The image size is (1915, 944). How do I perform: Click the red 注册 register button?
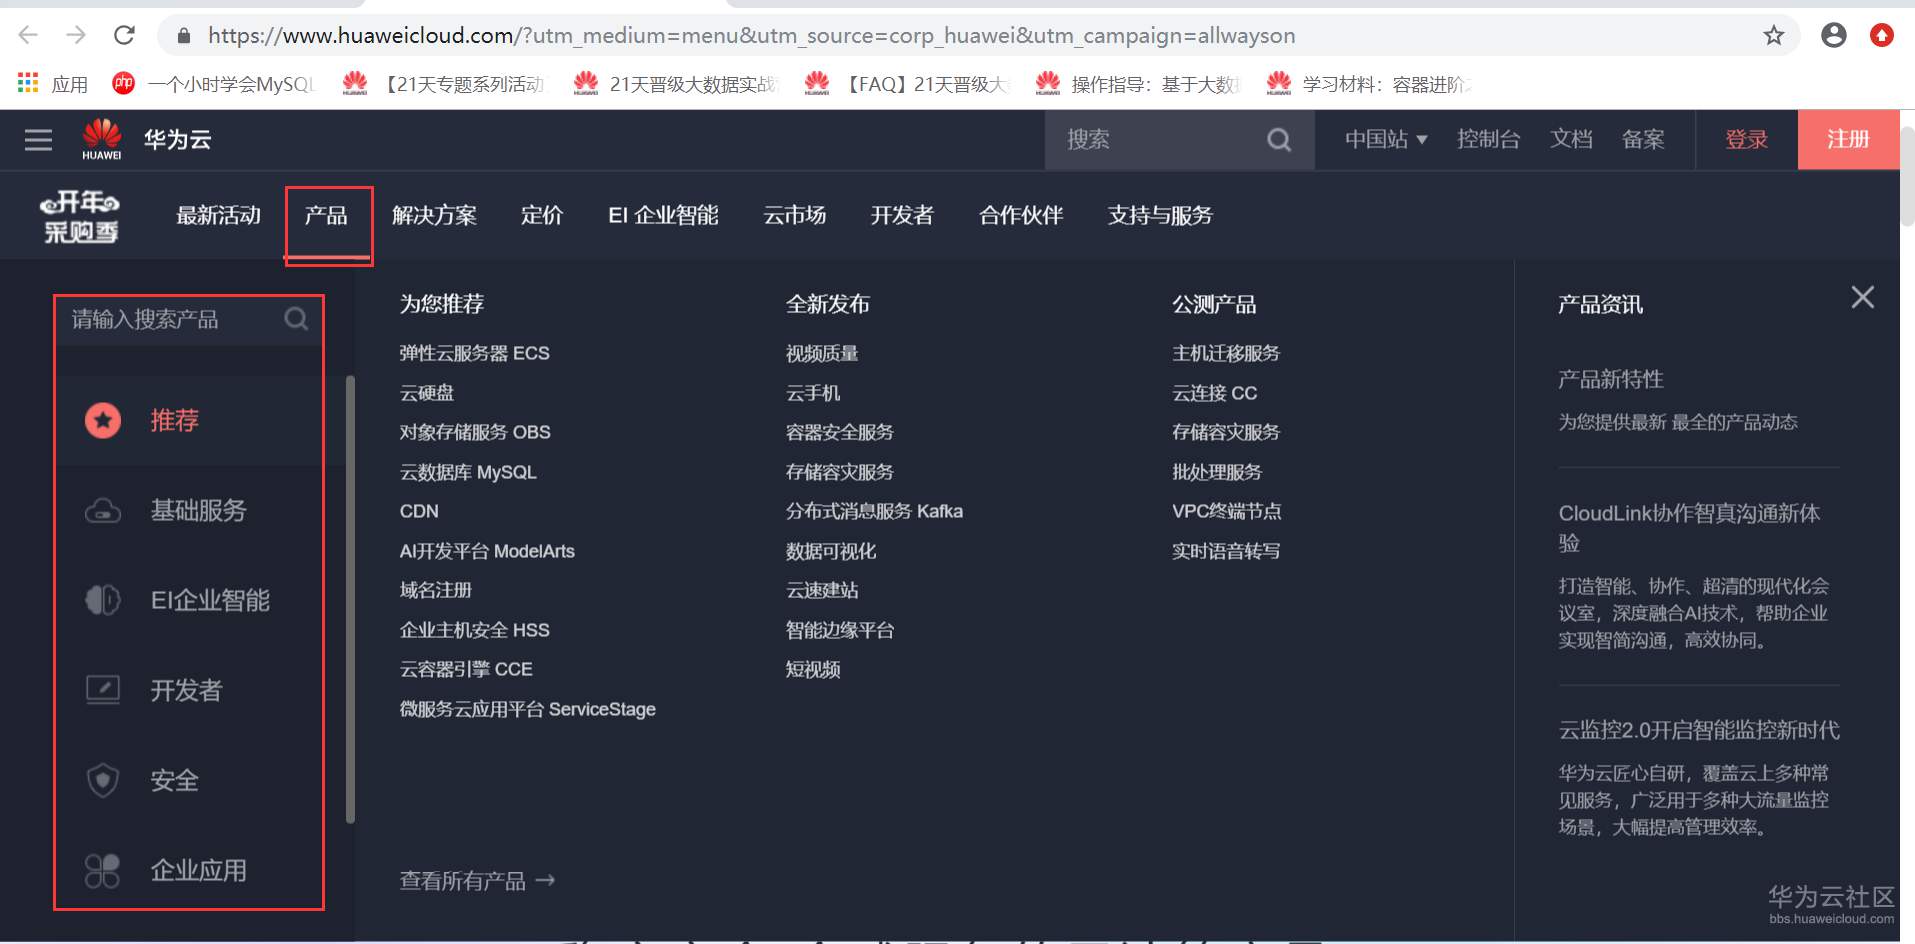pyautogui.click(x=1848, y=140)
